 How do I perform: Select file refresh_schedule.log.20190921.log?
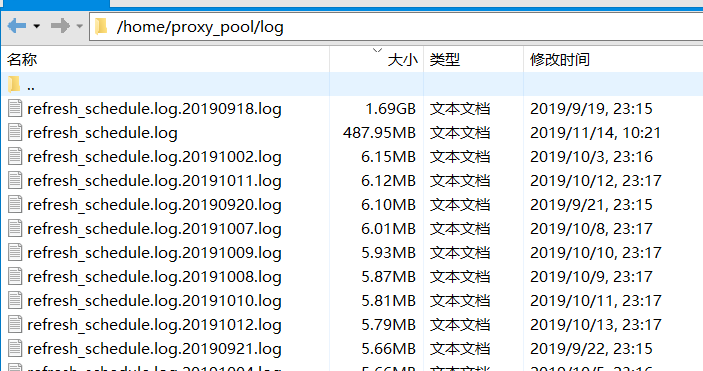coord(154,349)
